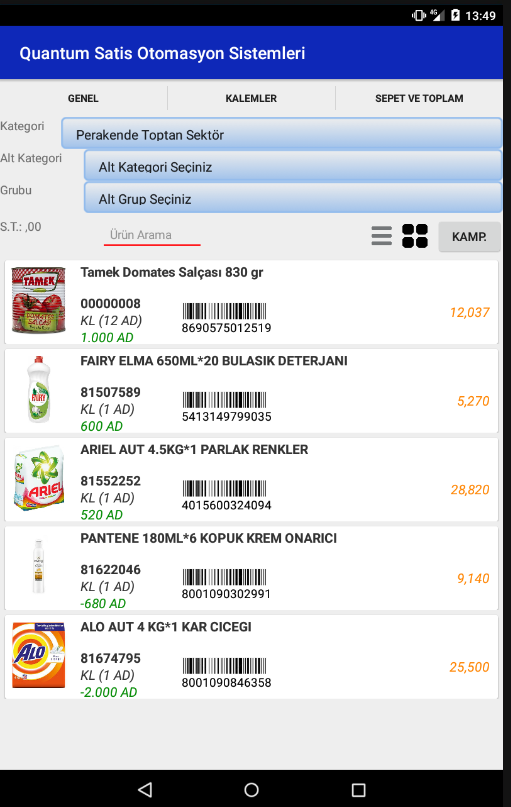Switch to the GENEL tab
511x807 pixels.
83,98
